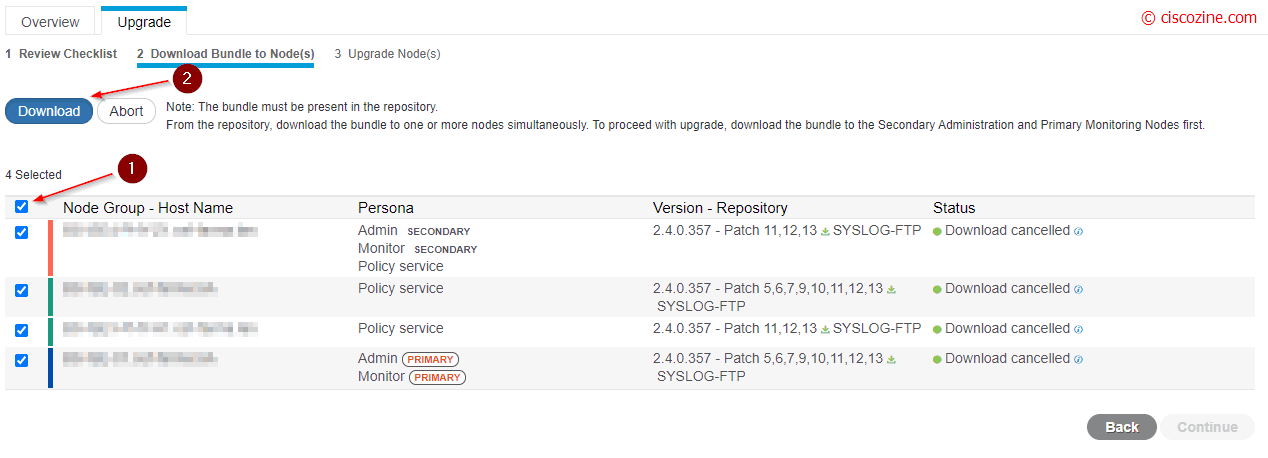Viewport: 1268px width, 458px height.
Task: Click the '4 Selected' counter text
Action: tap(34, 175)
